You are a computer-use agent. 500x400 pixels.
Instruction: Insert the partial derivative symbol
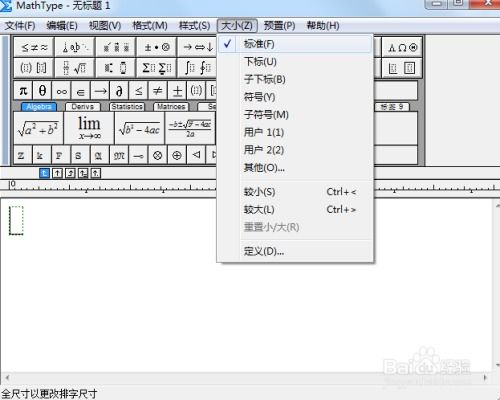coord(119,90)
